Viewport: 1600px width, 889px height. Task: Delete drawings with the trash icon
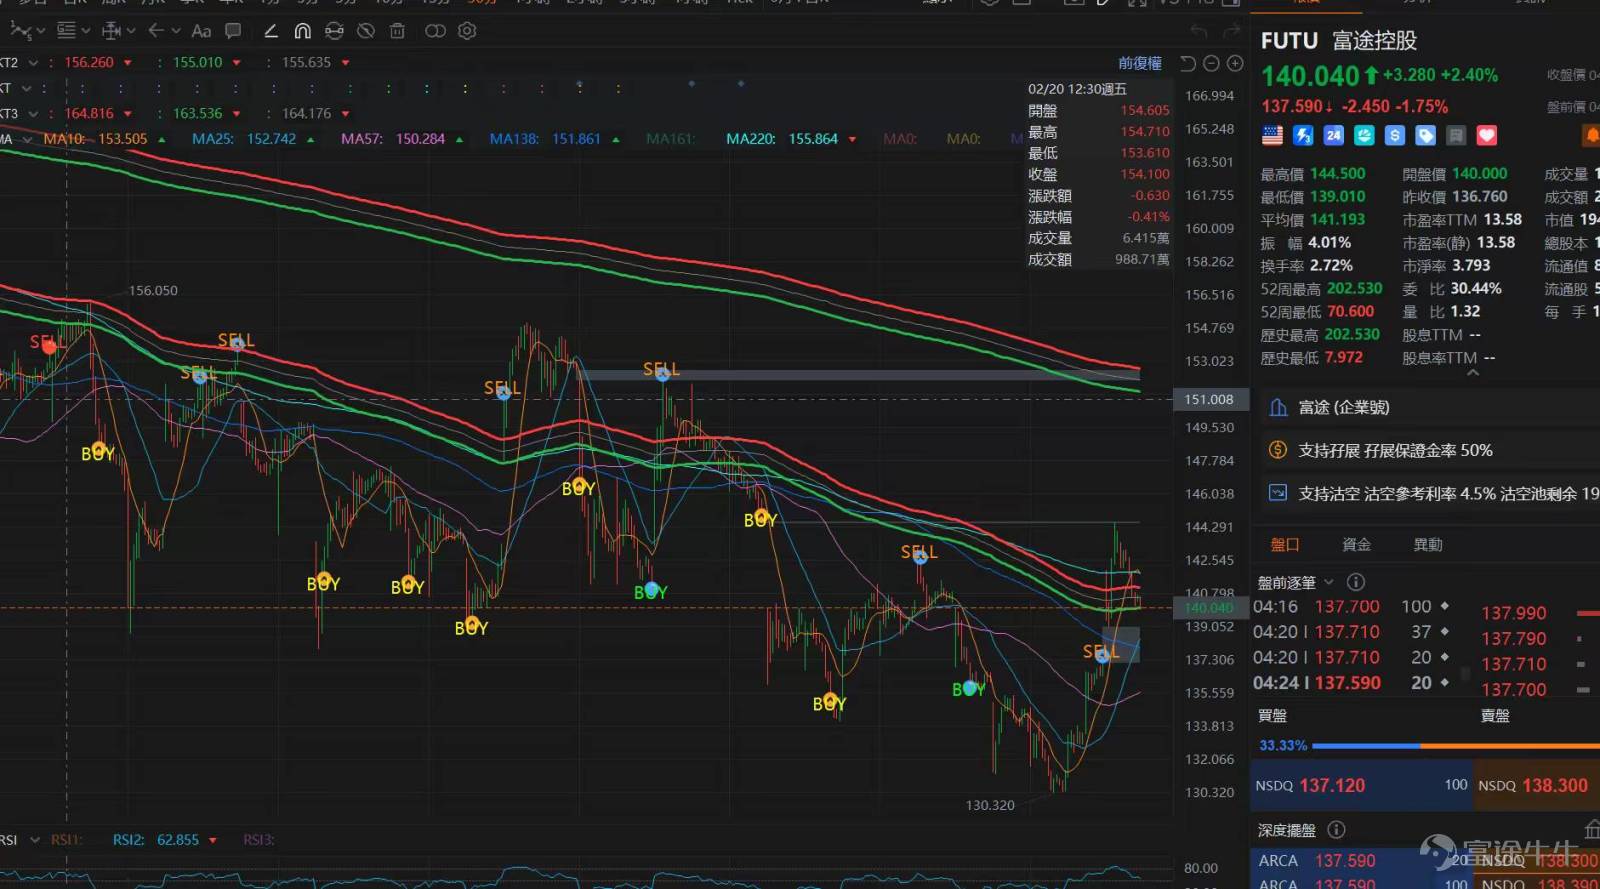click(x=397, y=31)
